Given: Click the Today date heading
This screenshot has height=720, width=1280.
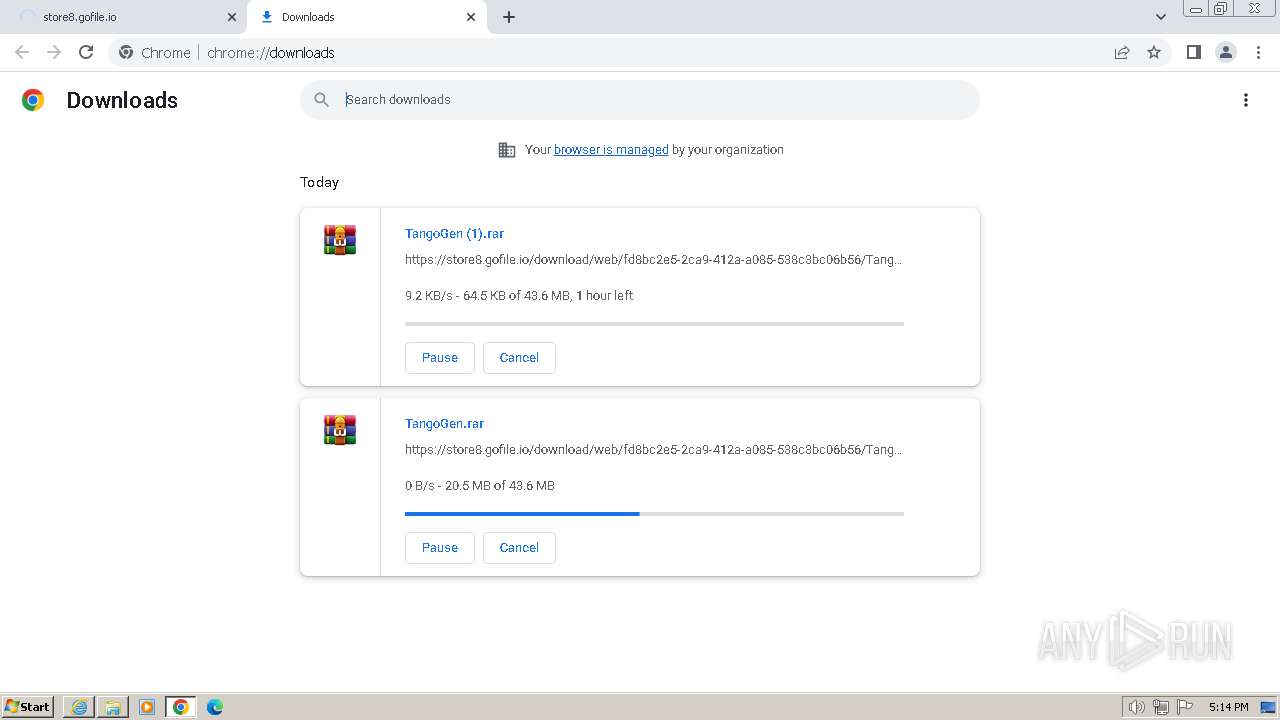Looking at the screenshot, I should coord(319,182).
